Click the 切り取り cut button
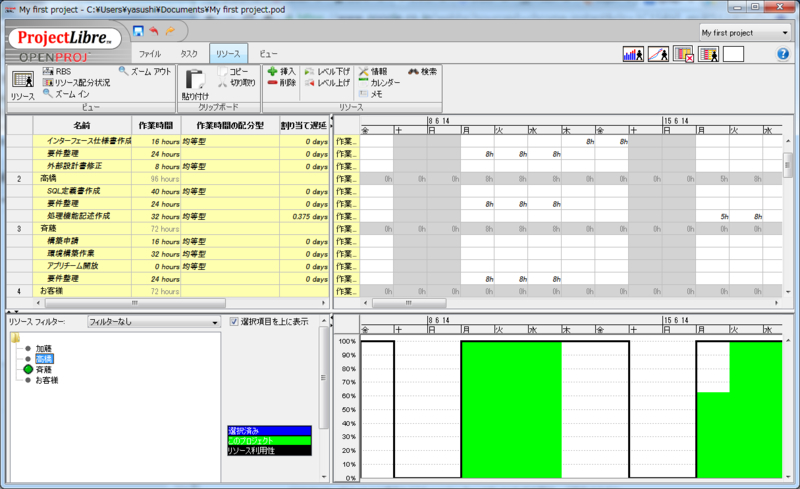Image resolution: width=800 pixels, height=489 pixels. pyautogui.click(x=237, y=83)
